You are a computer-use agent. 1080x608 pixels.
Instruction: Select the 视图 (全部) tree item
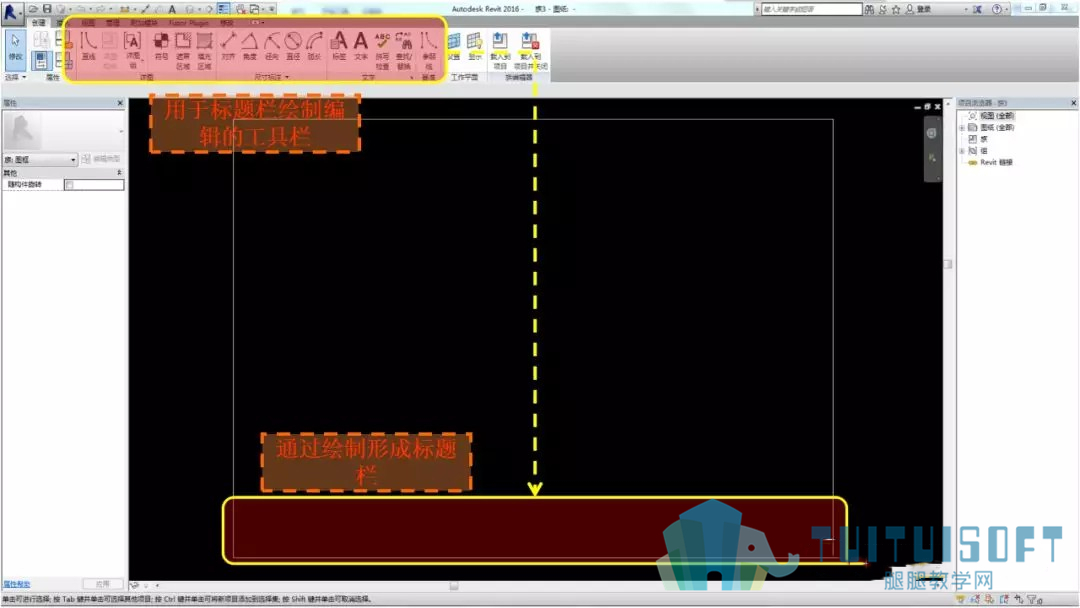click(997, 116)
